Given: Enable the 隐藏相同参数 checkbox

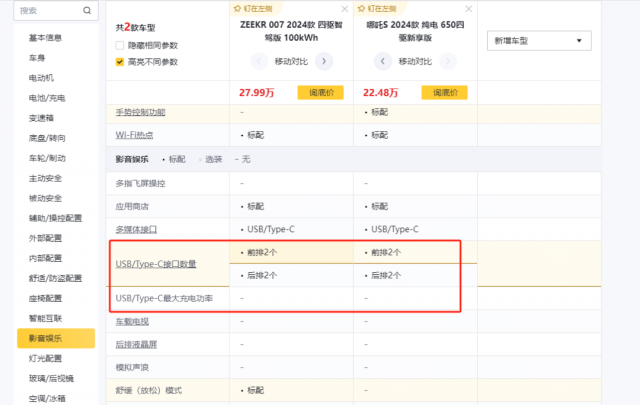Looking at the screenshot, I should pyautogui.click(x=120, y=45).
